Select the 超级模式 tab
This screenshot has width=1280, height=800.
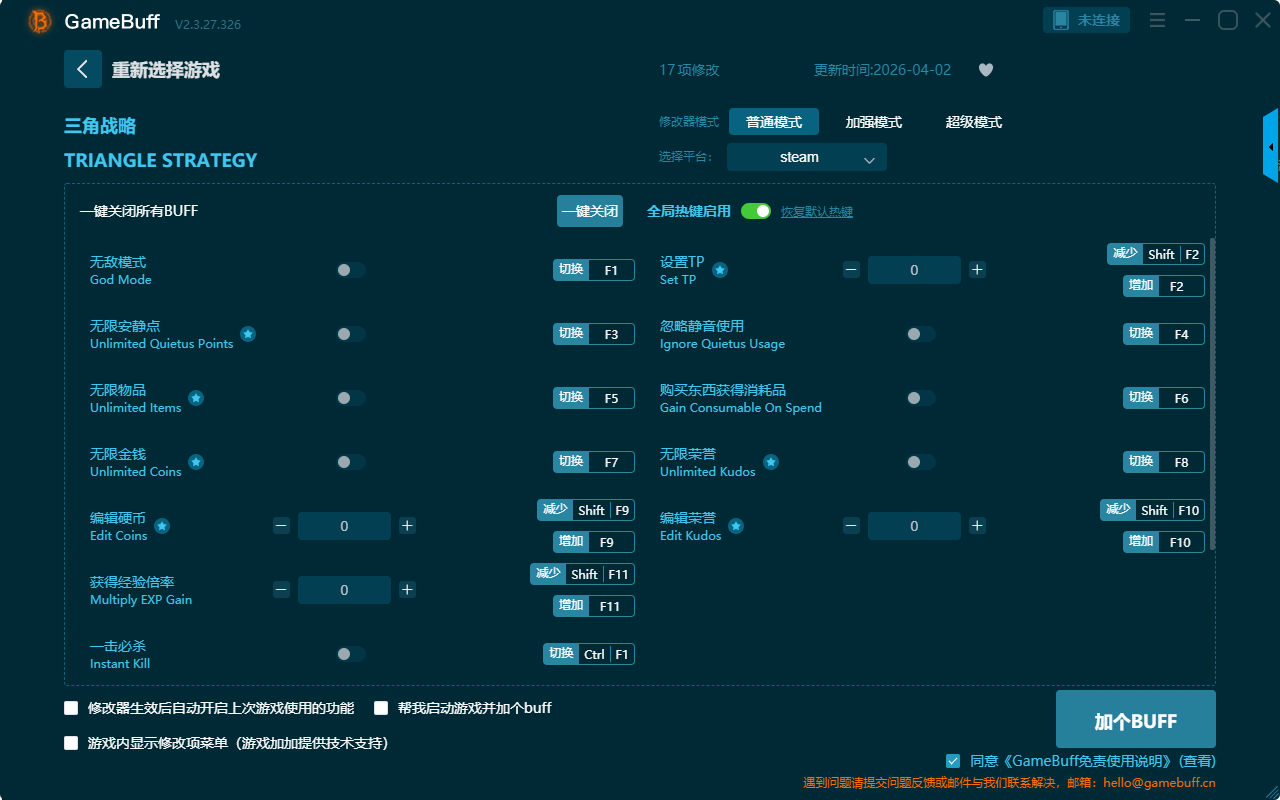point(973,122)
